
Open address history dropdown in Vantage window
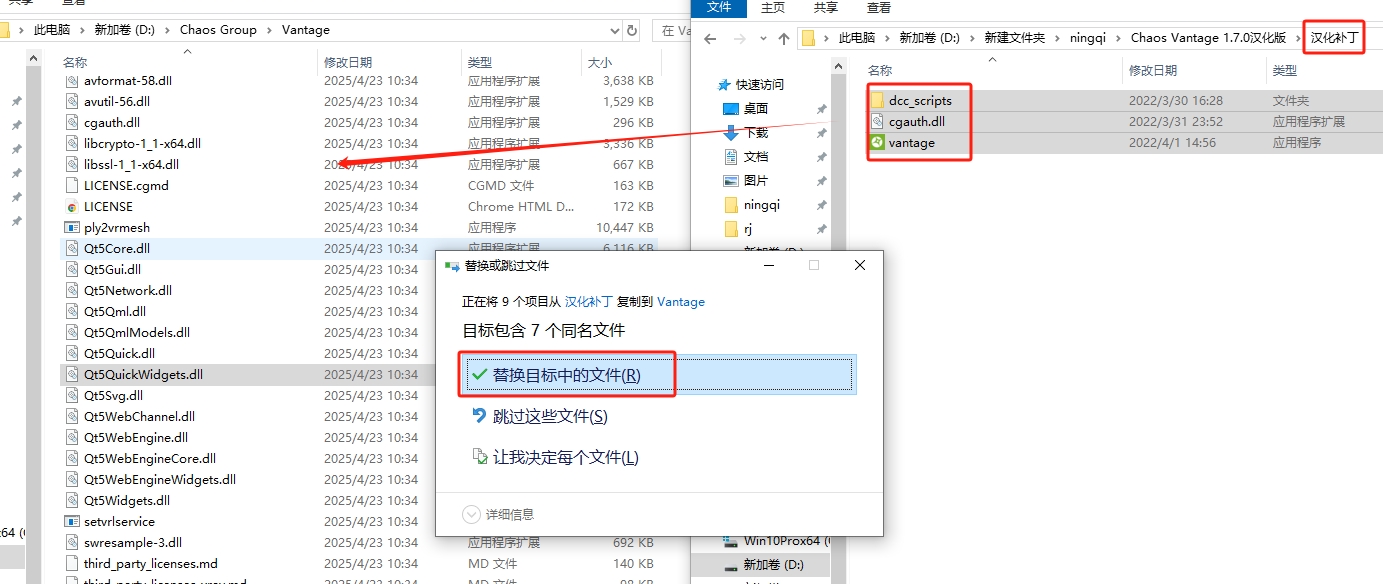(614, 30)
